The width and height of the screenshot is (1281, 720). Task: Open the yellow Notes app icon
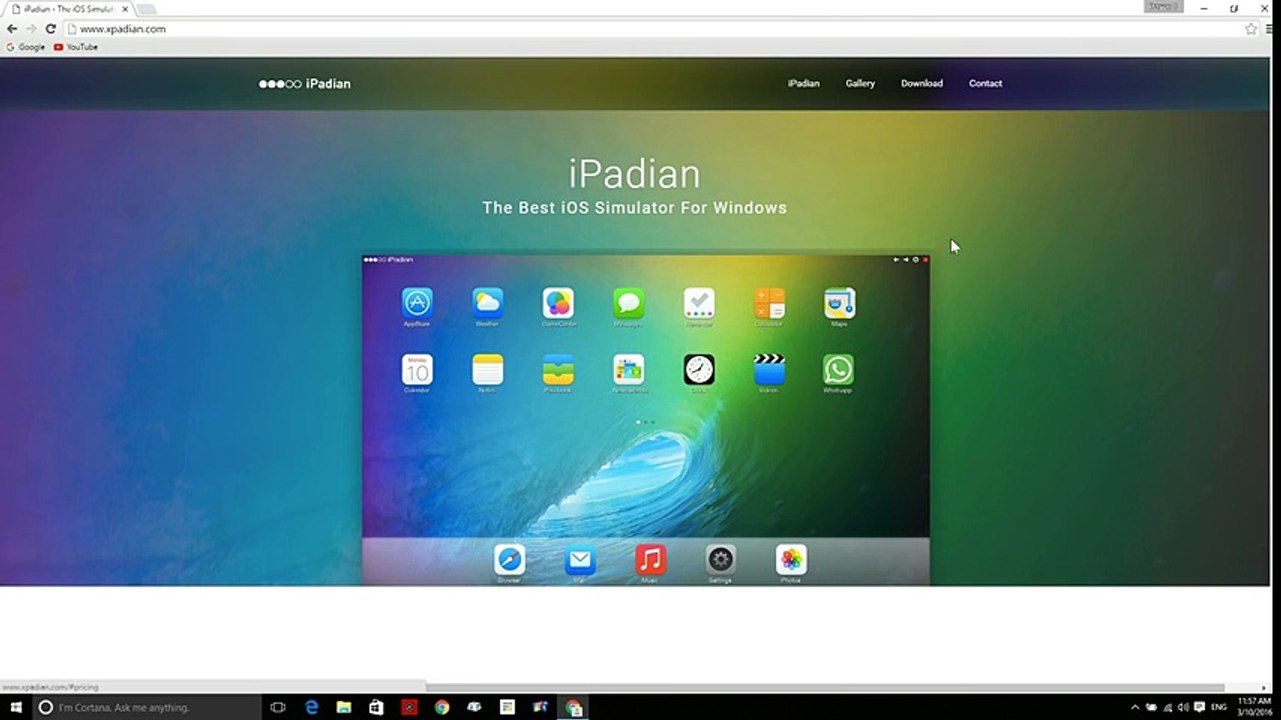[x=488, y=369]
